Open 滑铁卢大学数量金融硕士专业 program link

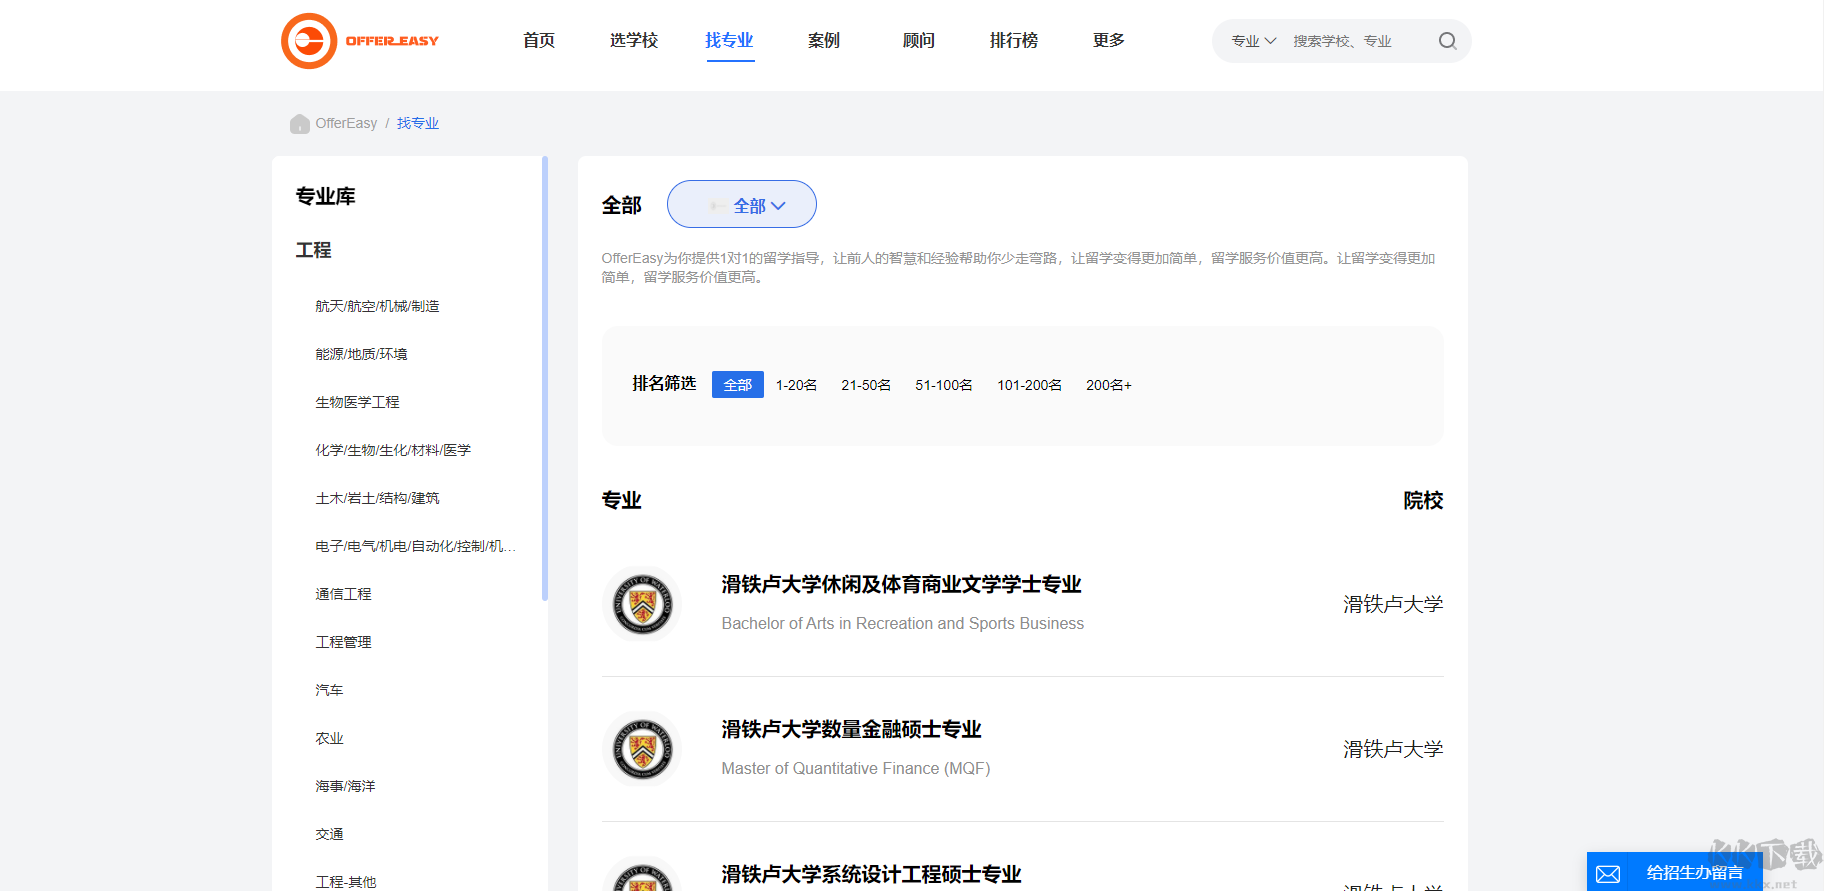(x=851, y=730)
